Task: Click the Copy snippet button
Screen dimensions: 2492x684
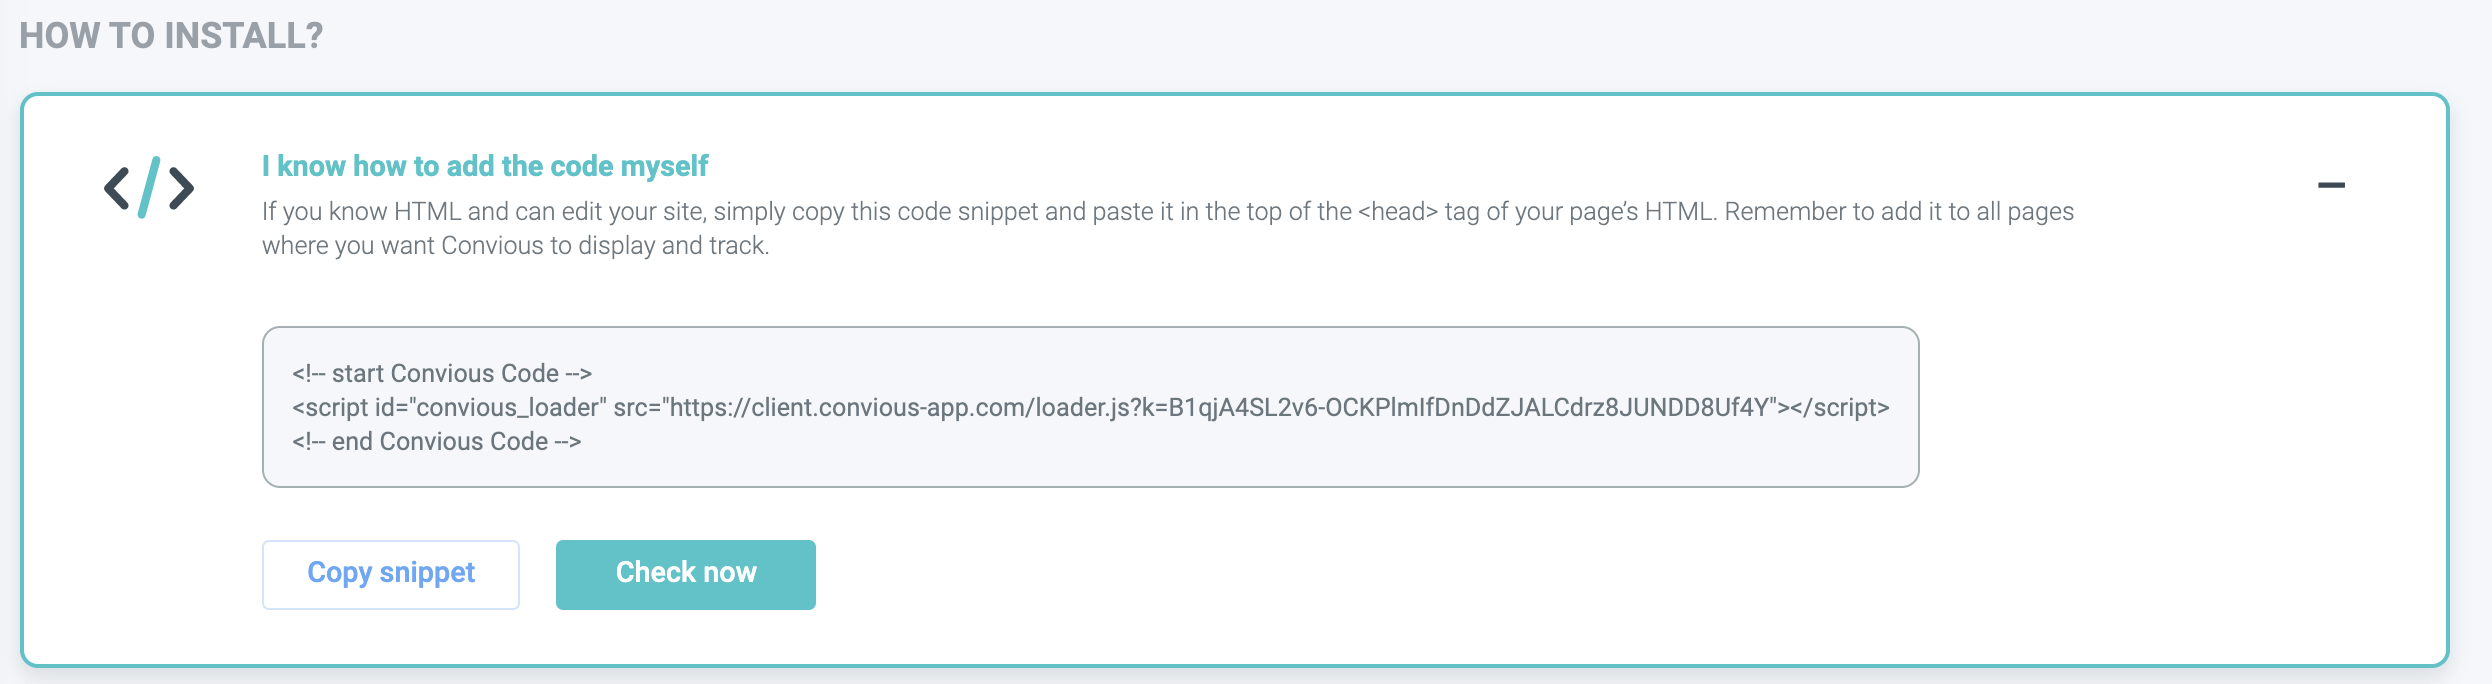Action: tap(391, 574)
